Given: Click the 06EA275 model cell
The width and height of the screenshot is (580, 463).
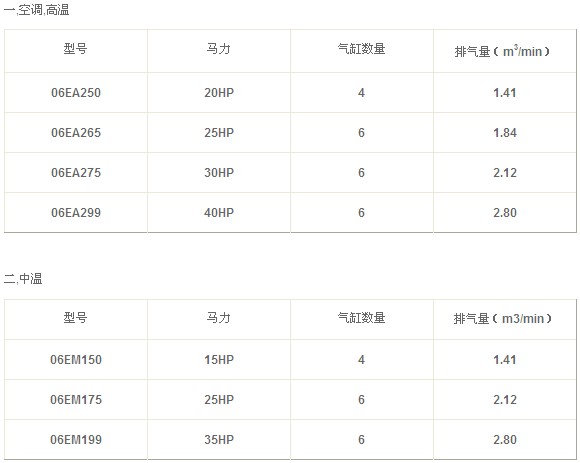Looking at the screenshot, I should [x=76, y=172].
